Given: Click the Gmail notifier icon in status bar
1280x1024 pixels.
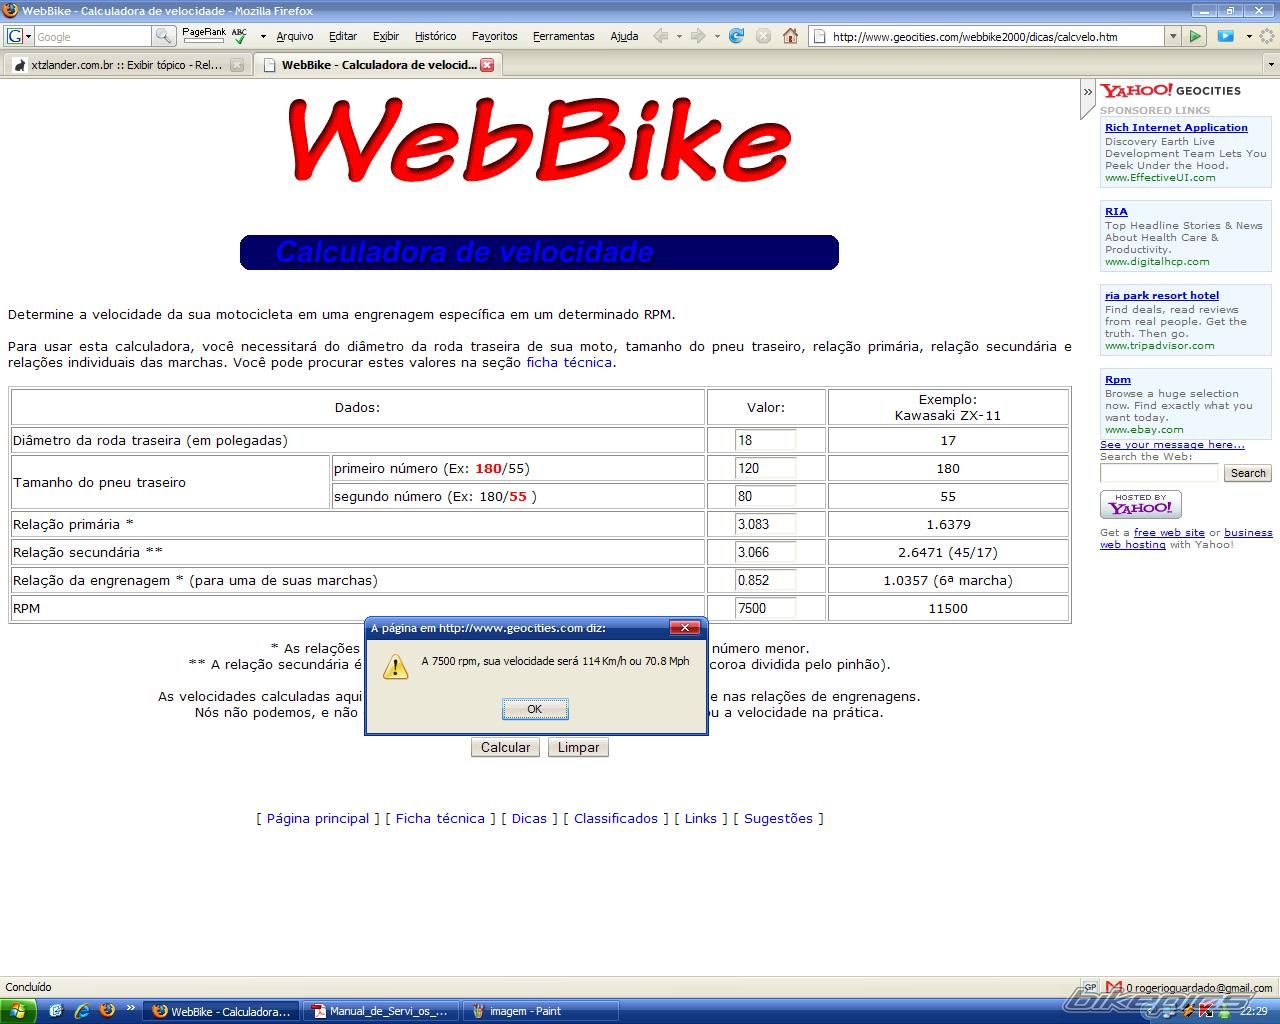Looking at the screenshot, I should coord(1114,987).
